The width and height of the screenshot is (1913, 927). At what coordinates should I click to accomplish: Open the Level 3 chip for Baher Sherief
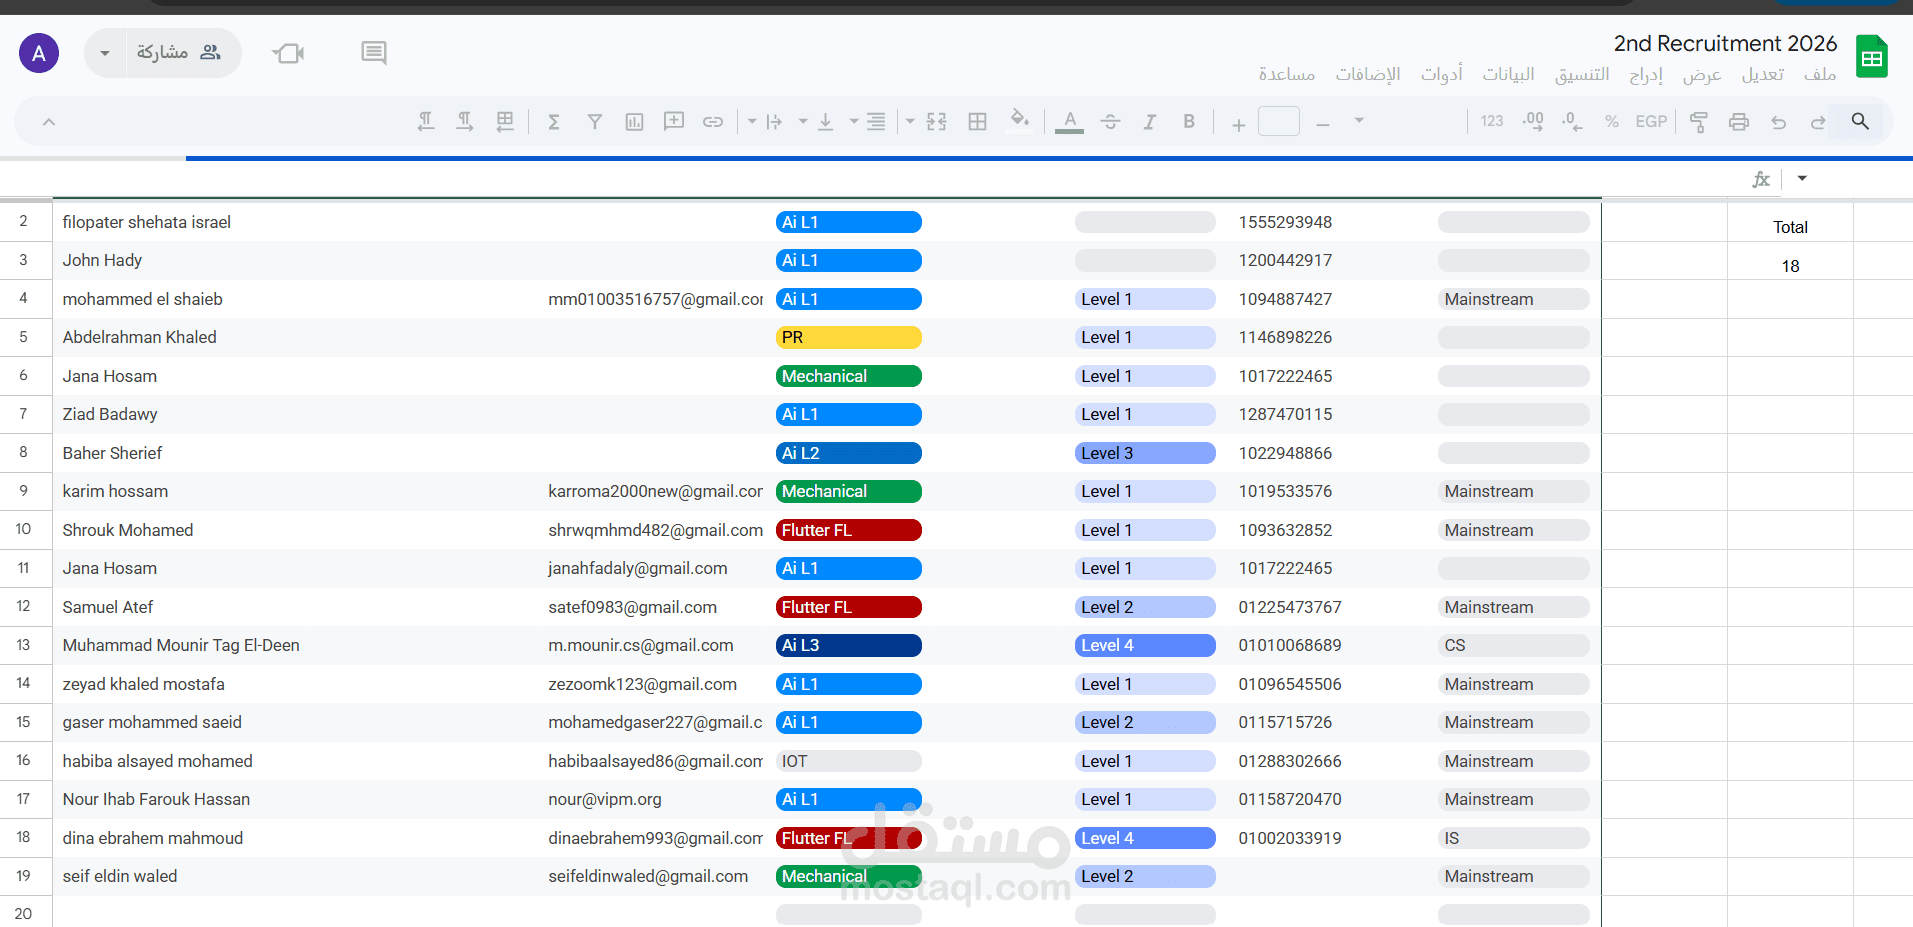[1145, 453]
